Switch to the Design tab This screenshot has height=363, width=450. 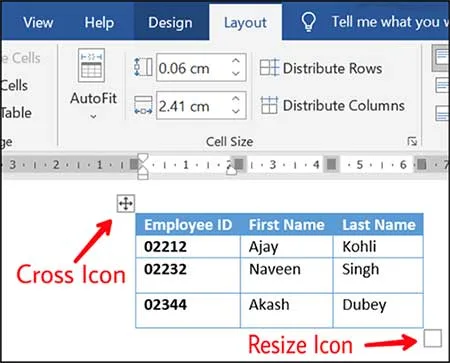170,23
